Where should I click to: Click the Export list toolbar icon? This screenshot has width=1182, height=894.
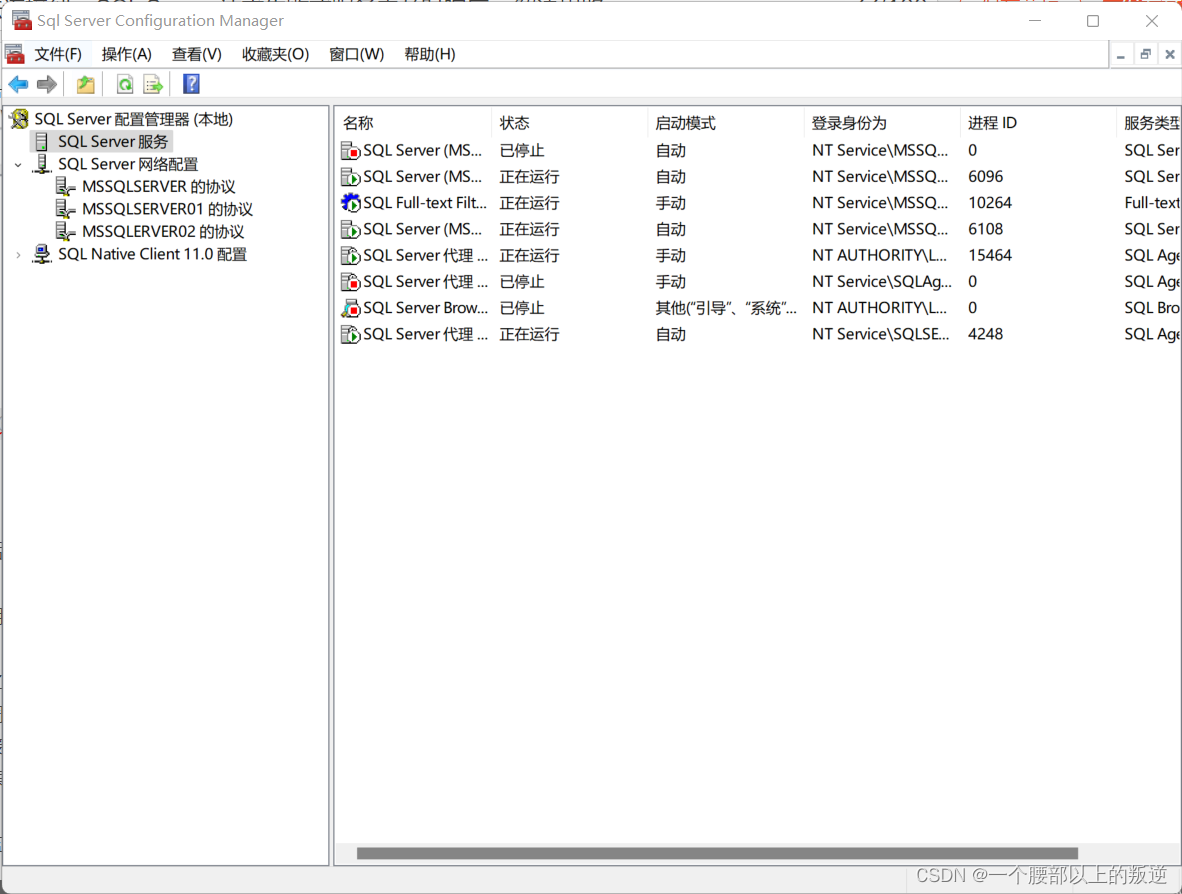click(x=153, y=84)
